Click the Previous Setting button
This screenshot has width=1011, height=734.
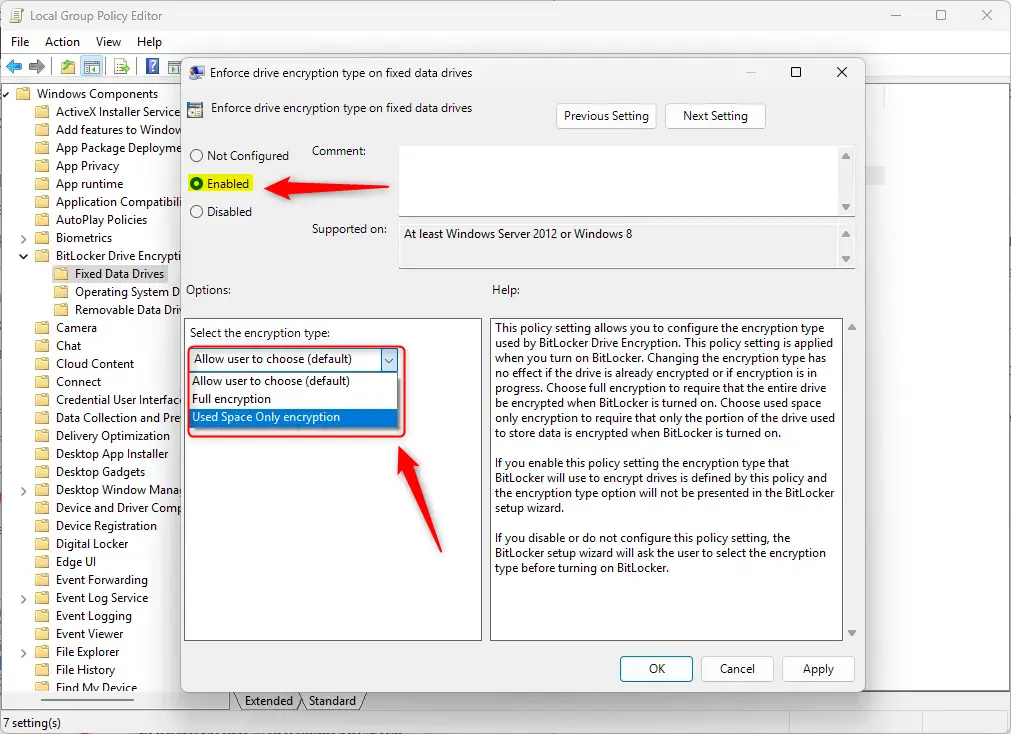coord(606,116)
